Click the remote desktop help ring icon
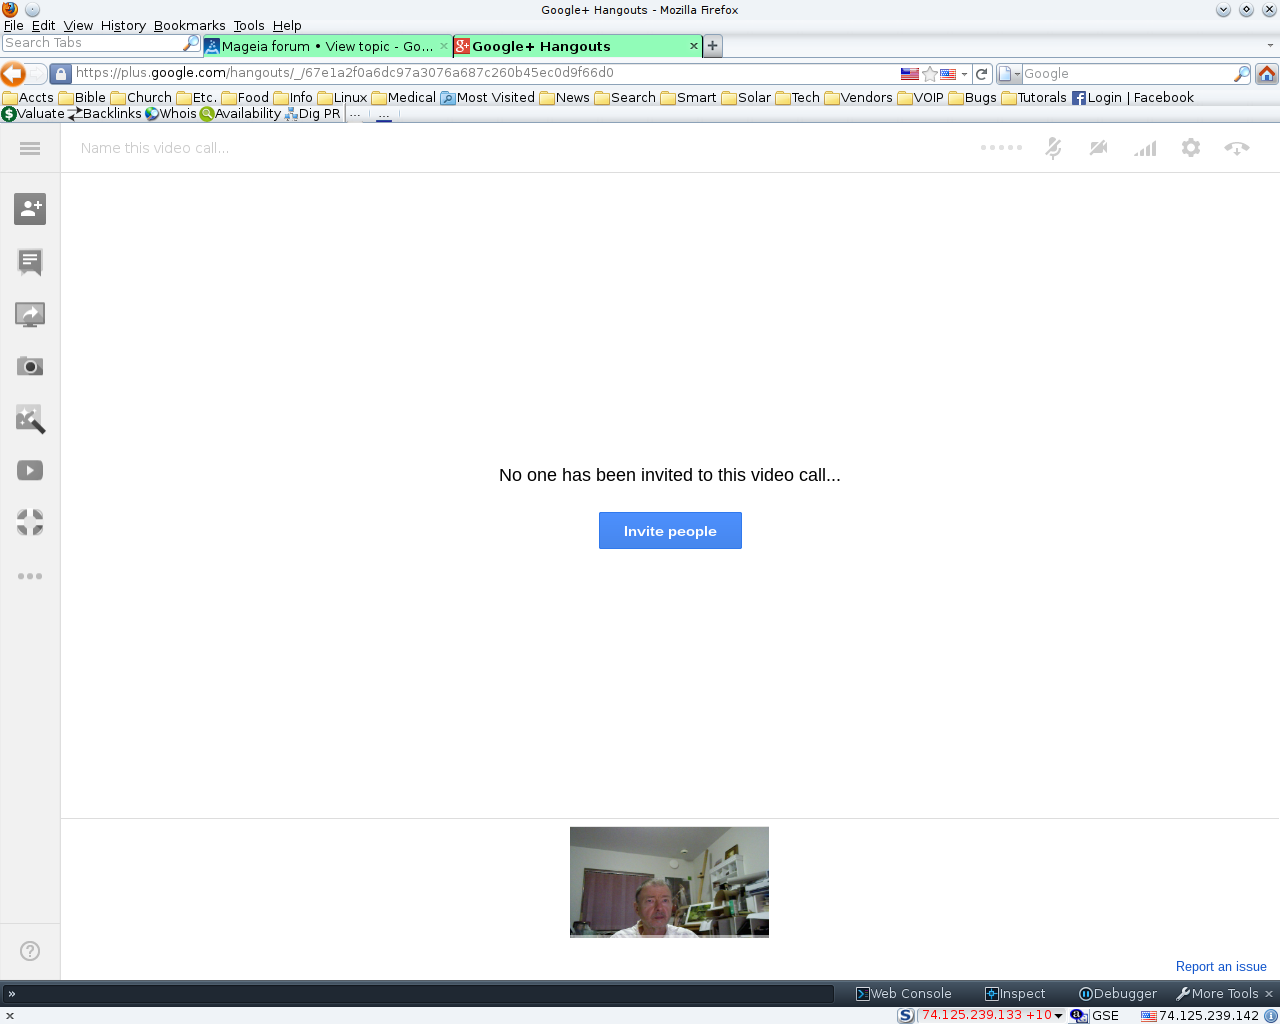The height and width of the screenshot is (1024, 1280). tap(30, 522)
